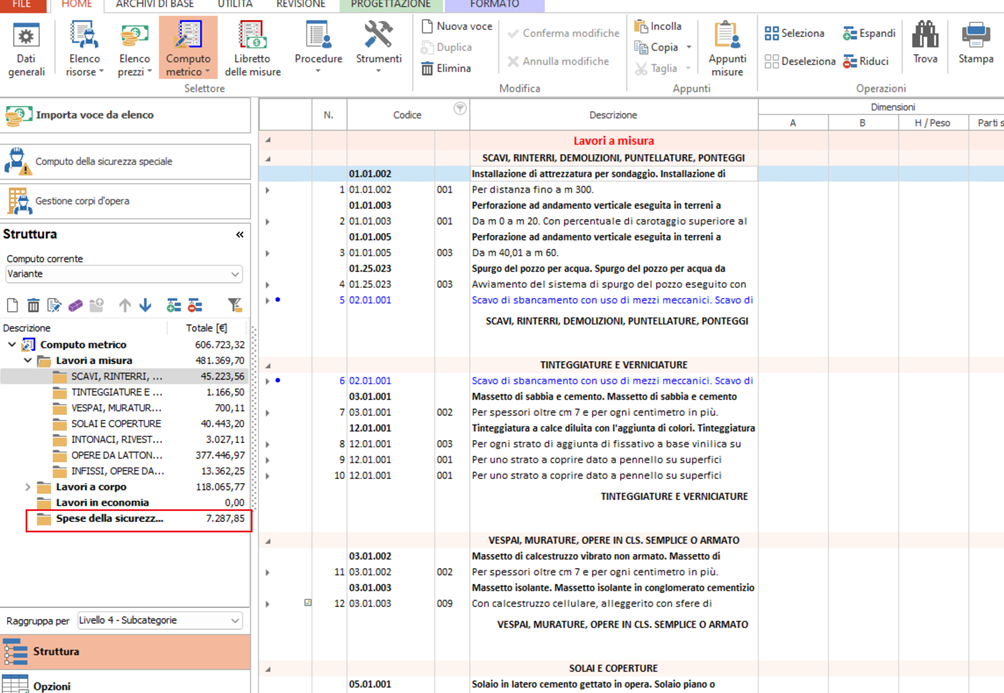Click new node icon in Struttura toolbar

click(x=13, y=306)
